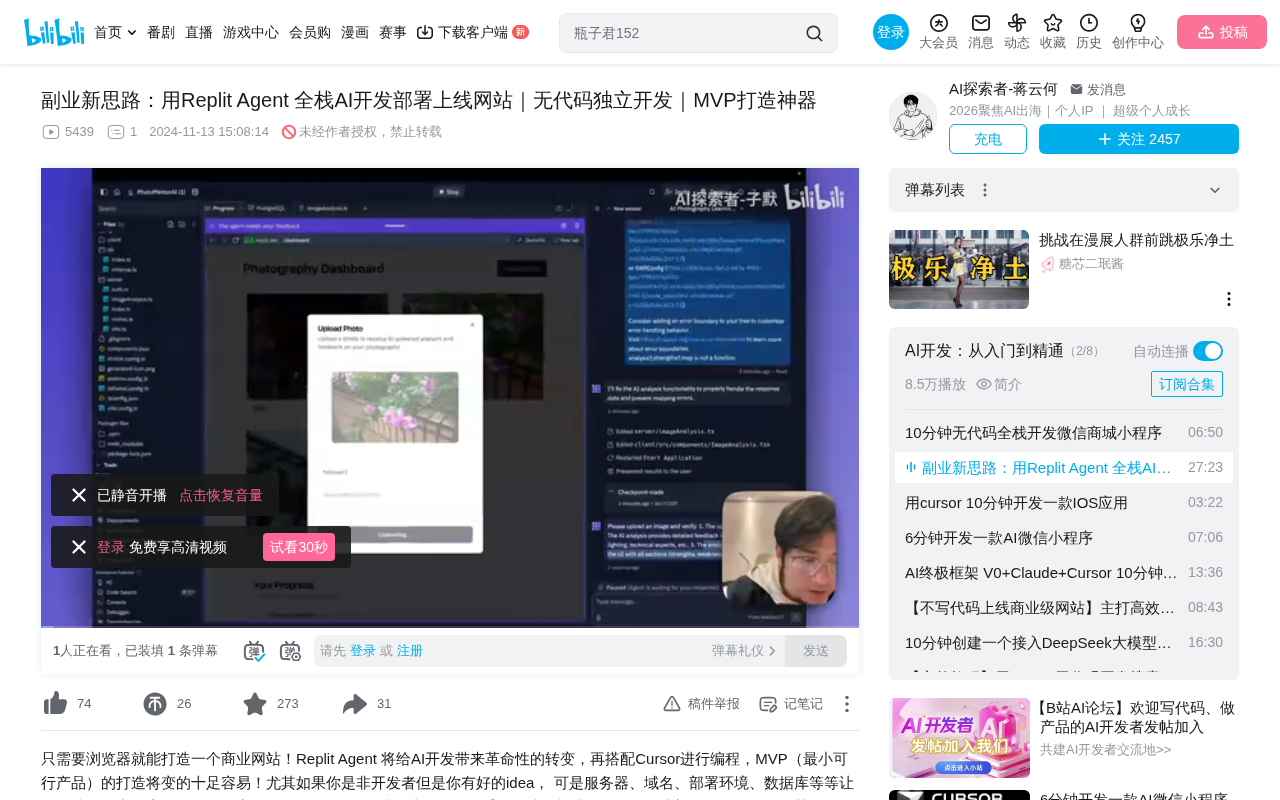Click the 充电 button

coord(988,139)
